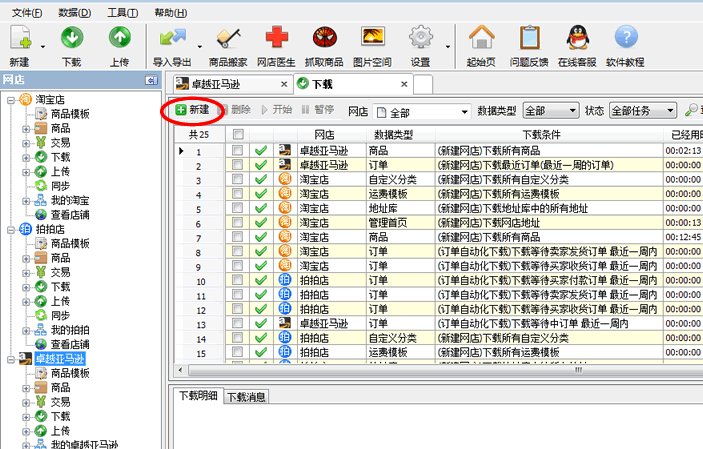The height and width of the screenshot is (449, 703).
Task: Go to 起始页 house icon
Action: [x=482, y=38]
